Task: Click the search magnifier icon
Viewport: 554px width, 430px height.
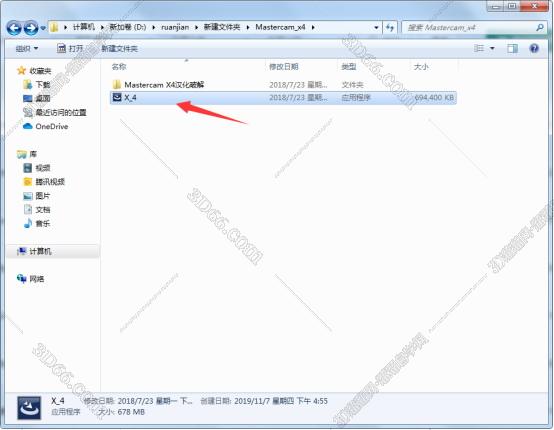Action: 540,27
